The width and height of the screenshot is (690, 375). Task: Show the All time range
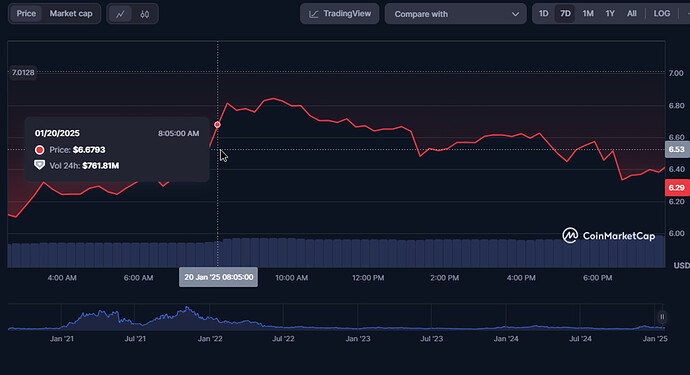pos(631,14)
